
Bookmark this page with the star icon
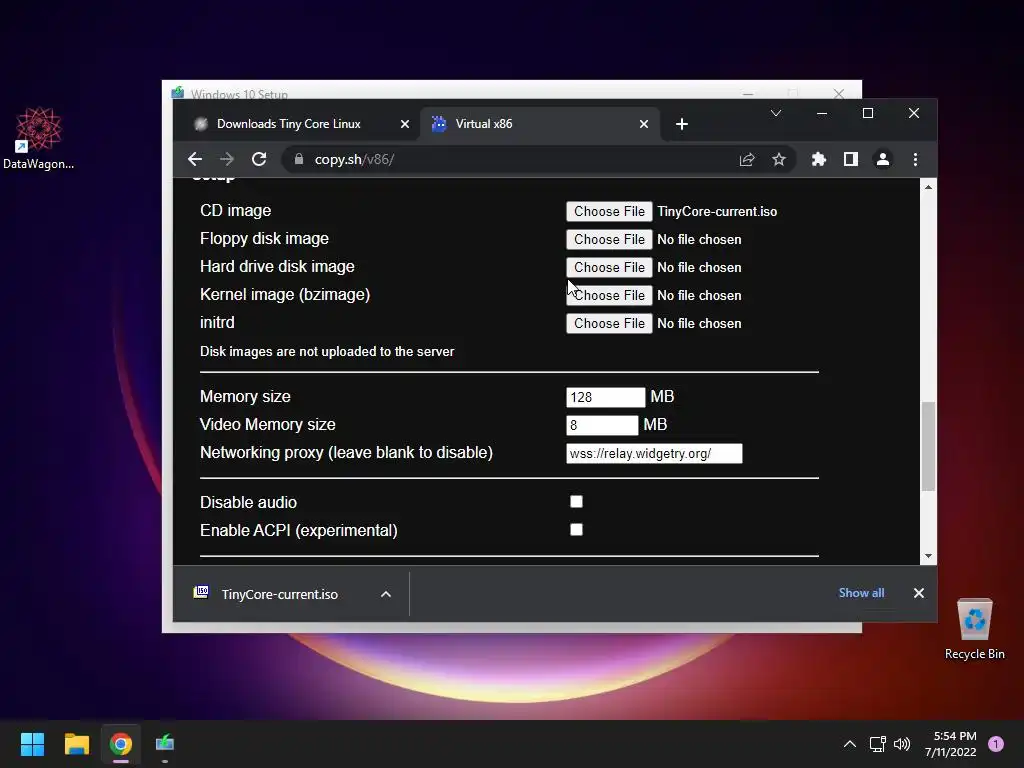(778, 159)
